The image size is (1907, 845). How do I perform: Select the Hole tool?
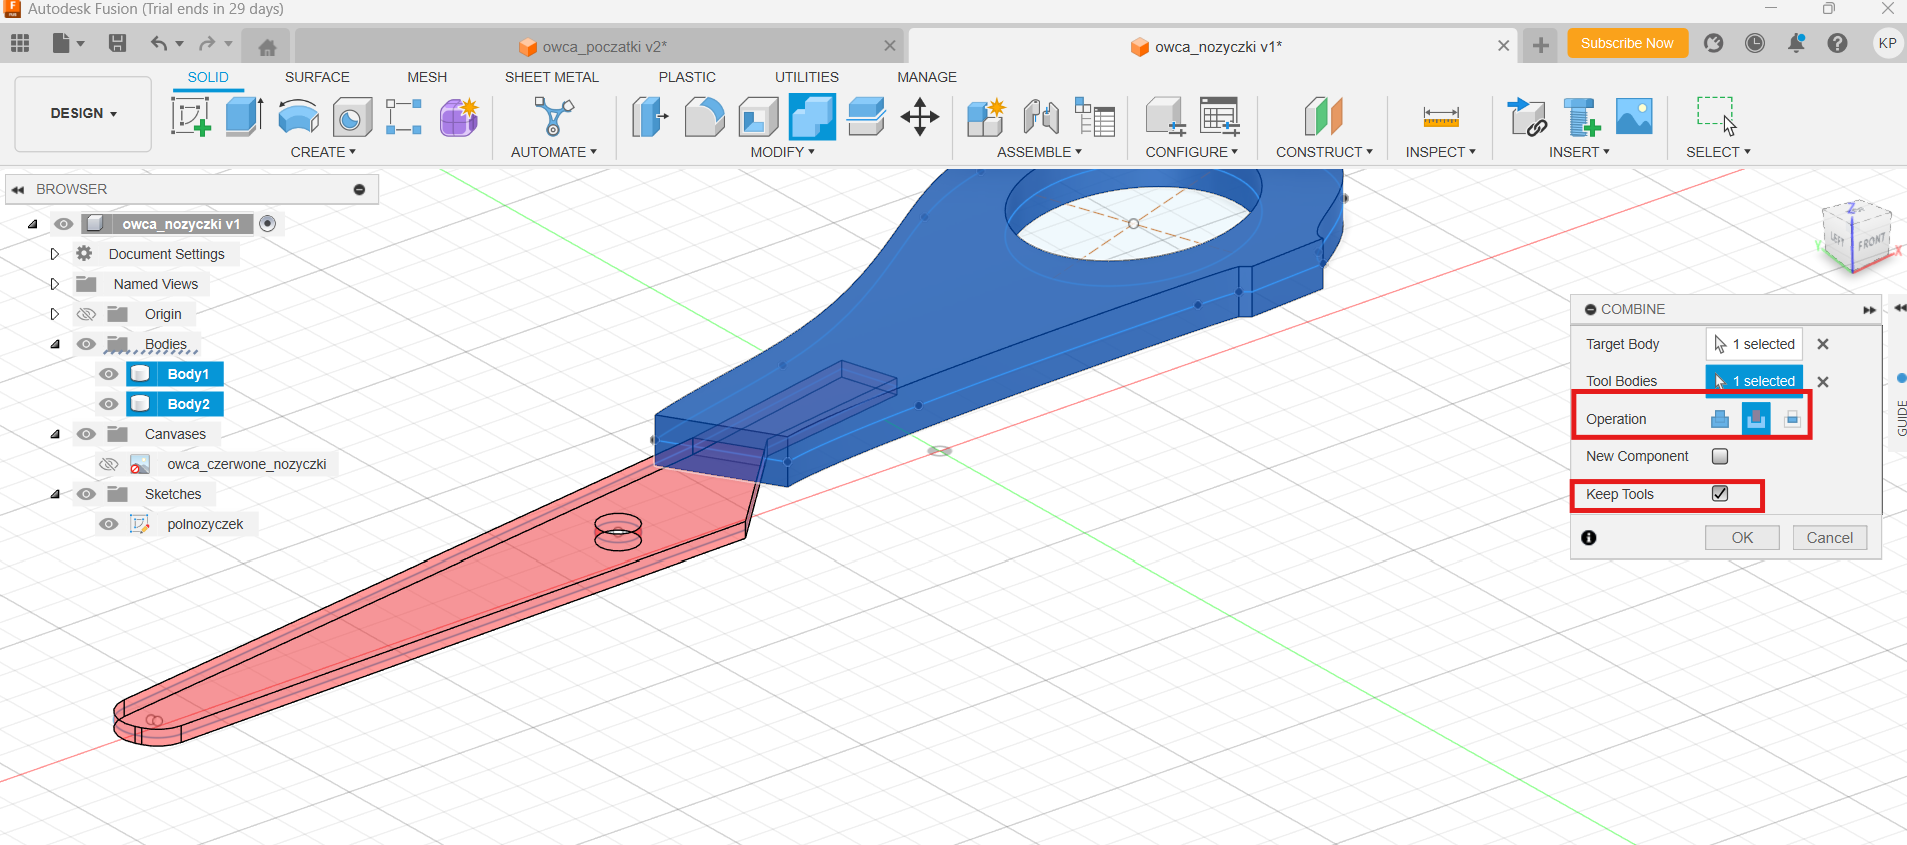tap(352, 117)
